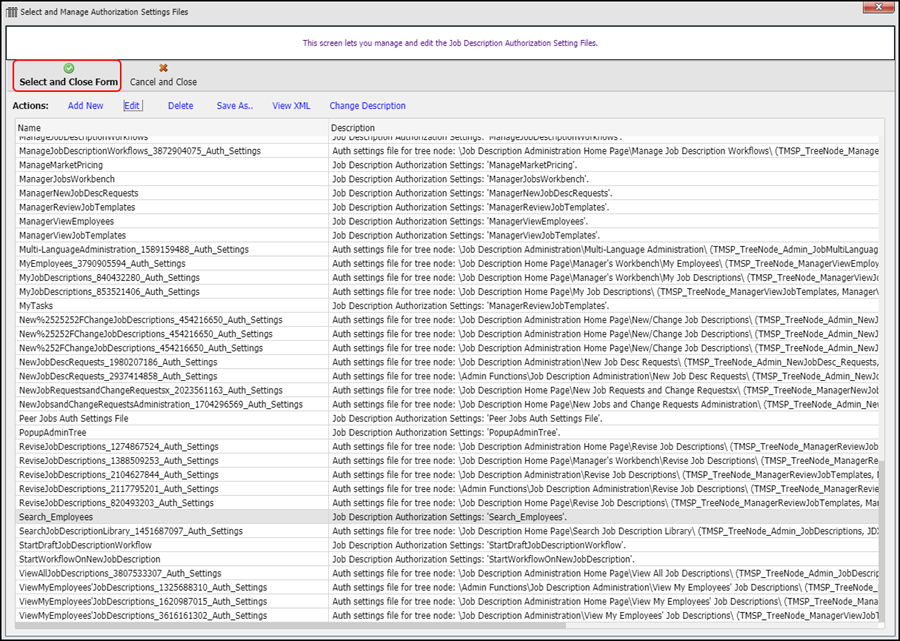Close the Authorization Settings Files window
This screenshot has width=900, height=641.
(x=878, y=7)
